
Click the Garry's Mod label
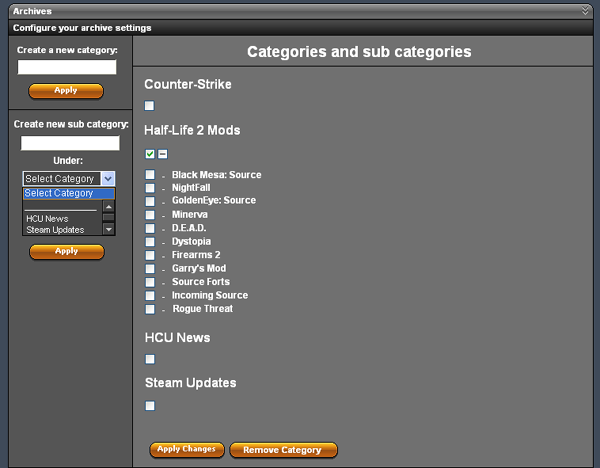[x=199, y=268]
